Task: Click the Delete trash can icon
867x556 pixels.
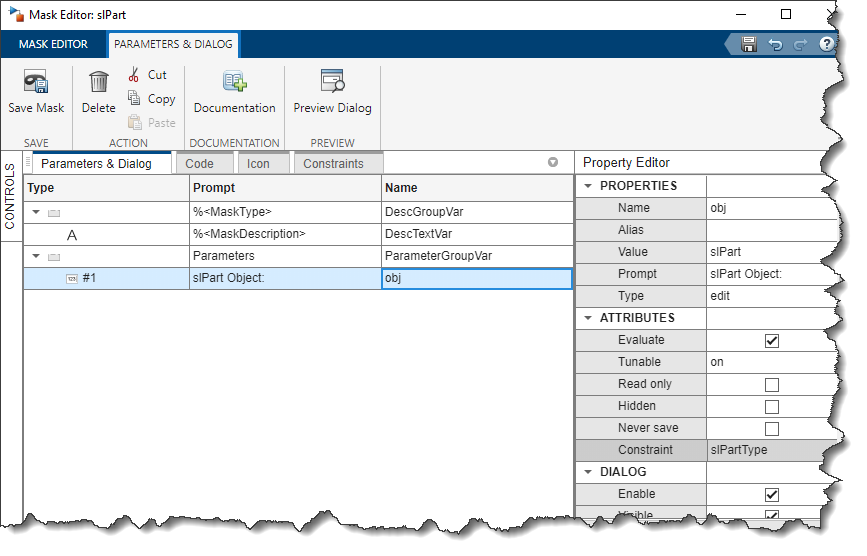Action: tap(98, 82)
